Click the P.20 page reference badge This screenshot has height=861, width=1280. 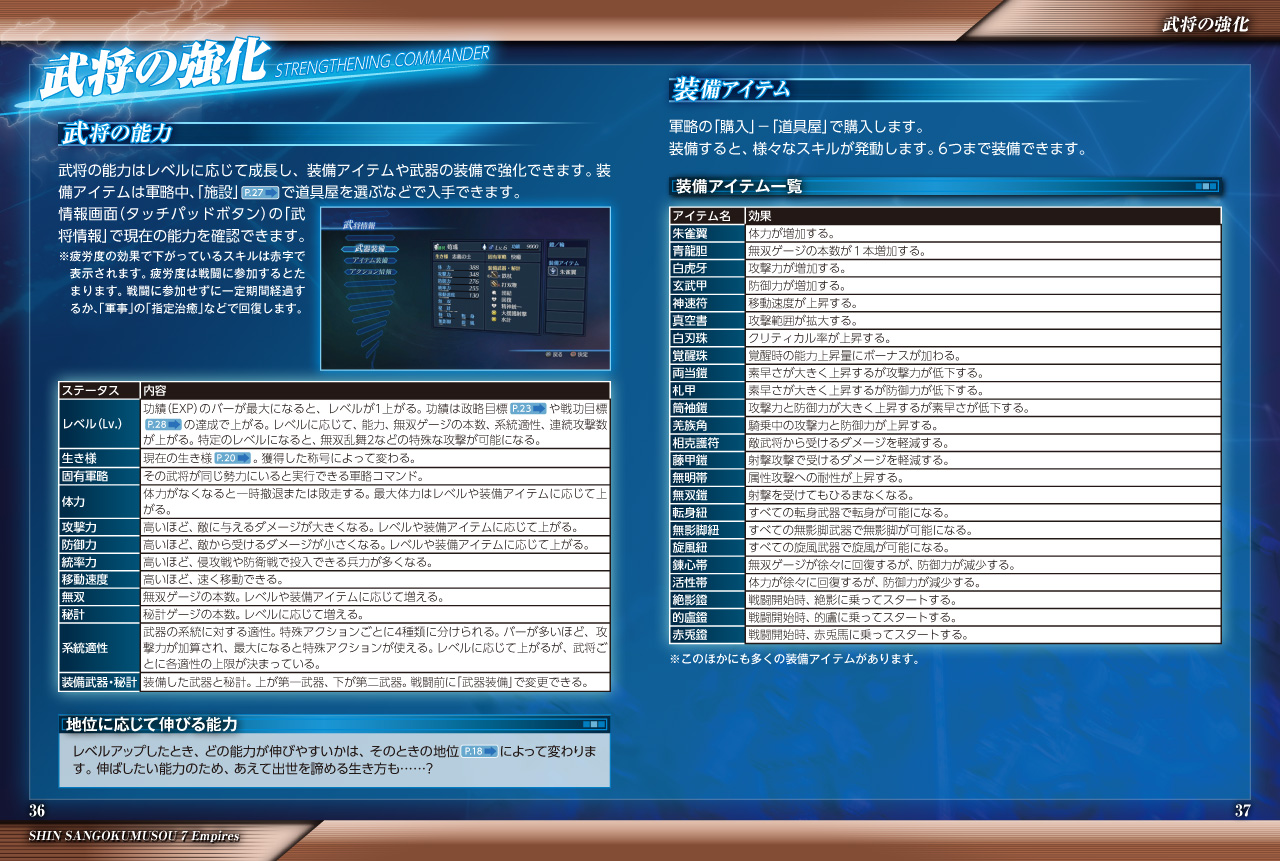(231, 458)
